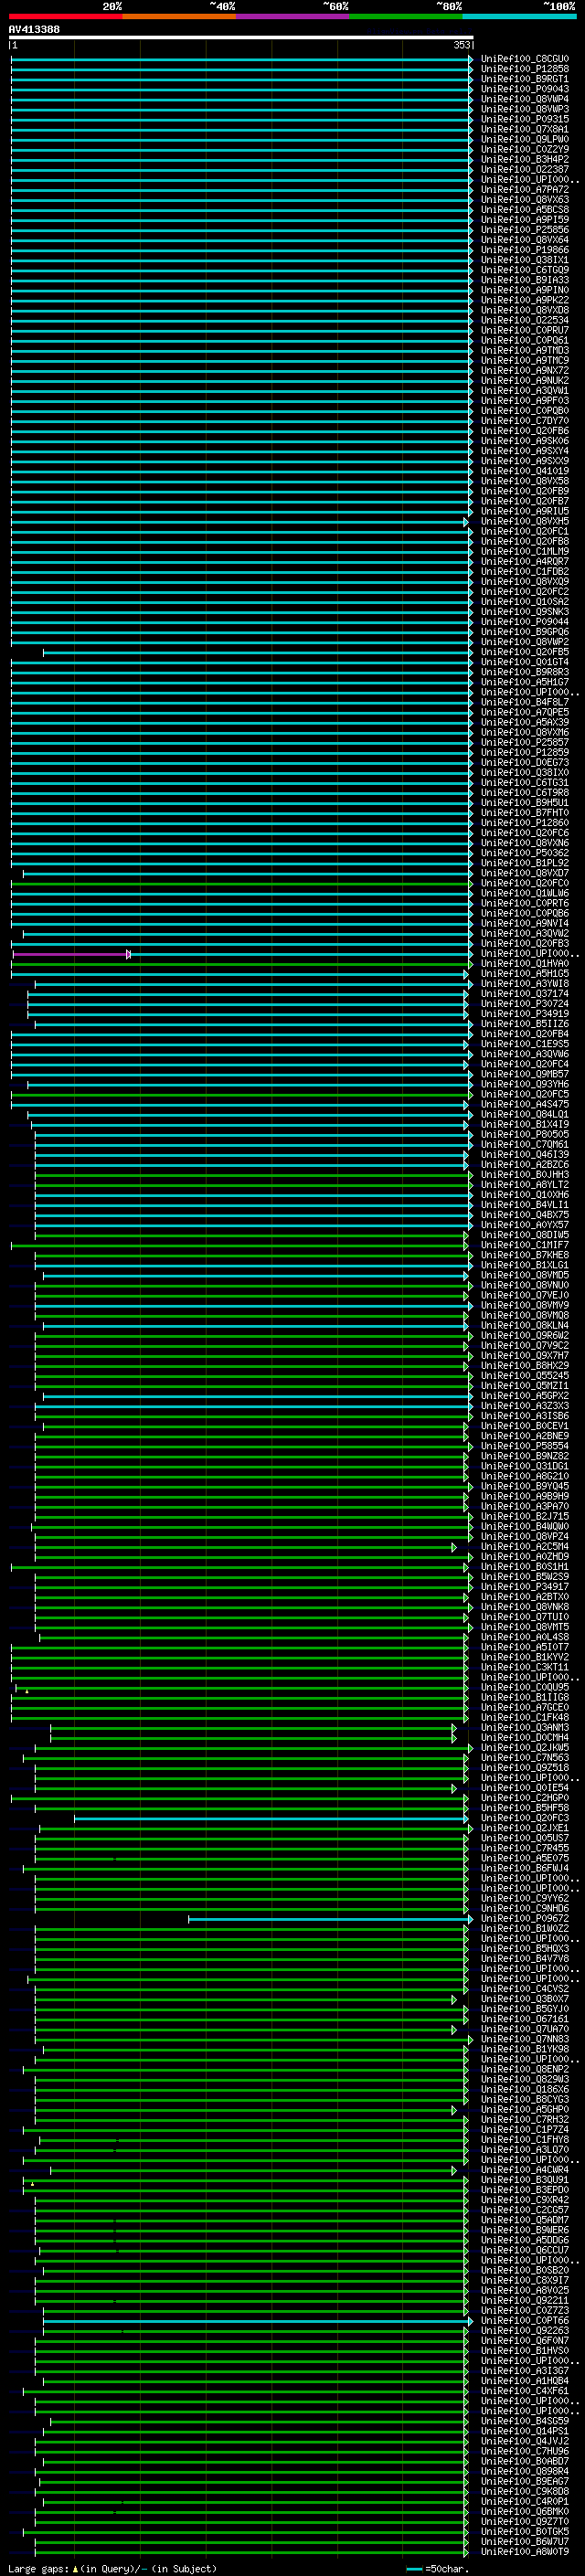Select UniRef100_C4R0P1 label

524,2501
